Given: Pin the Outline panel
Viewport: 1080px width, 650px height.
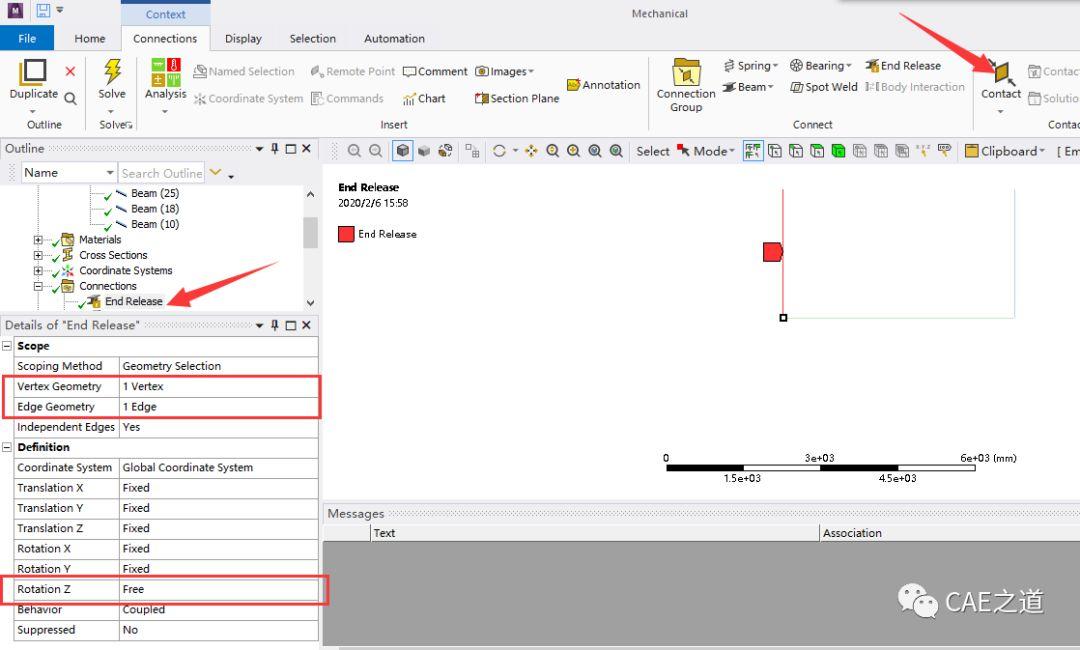Looking at the screenshot, I should pyautogui.click(x=274, y=148).
